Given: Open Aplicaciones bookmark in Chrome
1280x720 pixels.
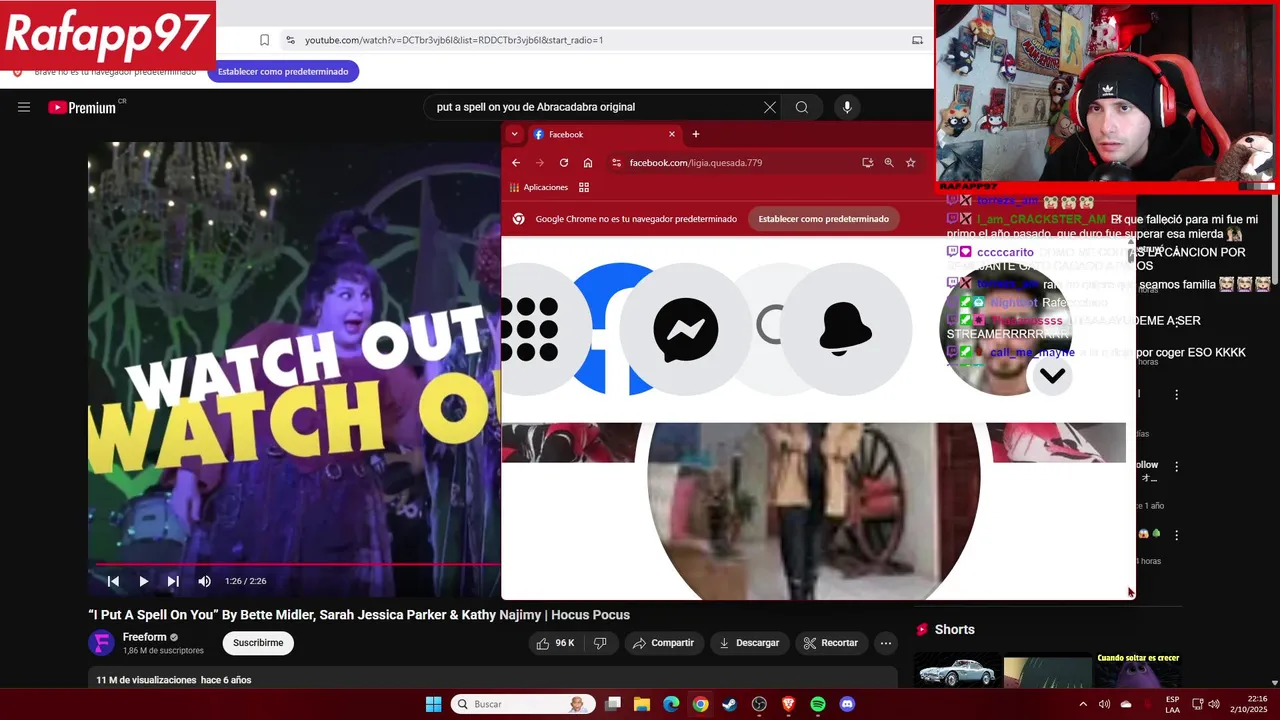Looking at the screenshot, I should point(539,187).
